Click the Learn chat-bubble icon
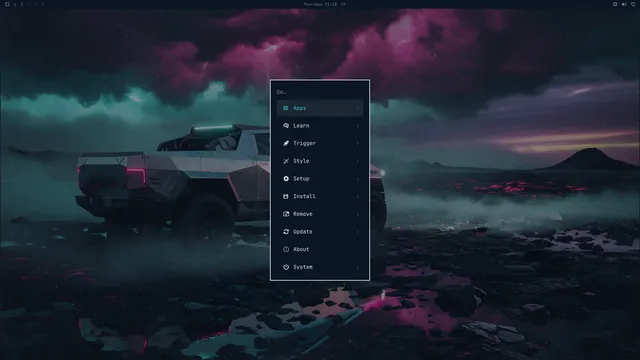This screenshot has height=360, width=640. [286, 125]
